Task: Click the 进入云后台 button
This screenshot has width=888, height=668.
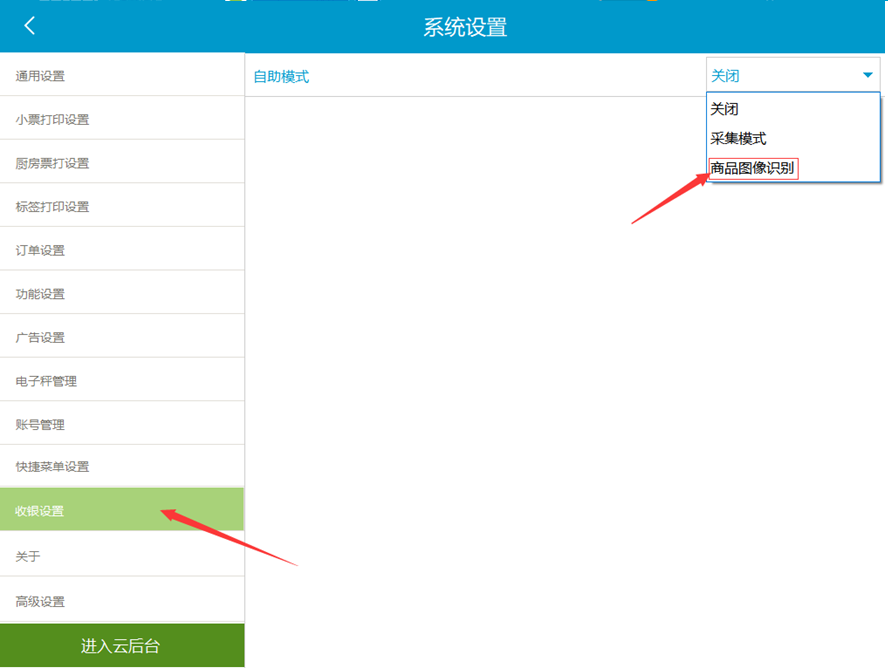Action: pyautogui.click(x=121, y=646)
